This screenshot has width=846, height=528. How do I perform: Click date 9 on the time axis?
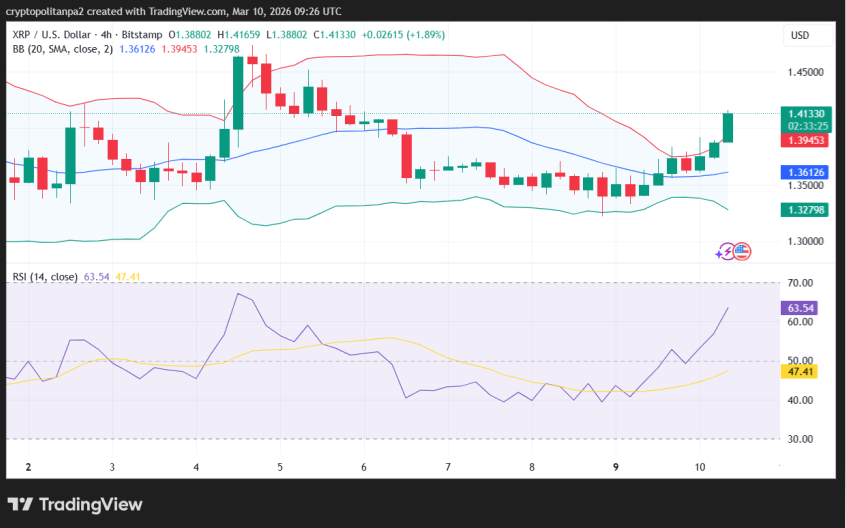pos(616,467)
